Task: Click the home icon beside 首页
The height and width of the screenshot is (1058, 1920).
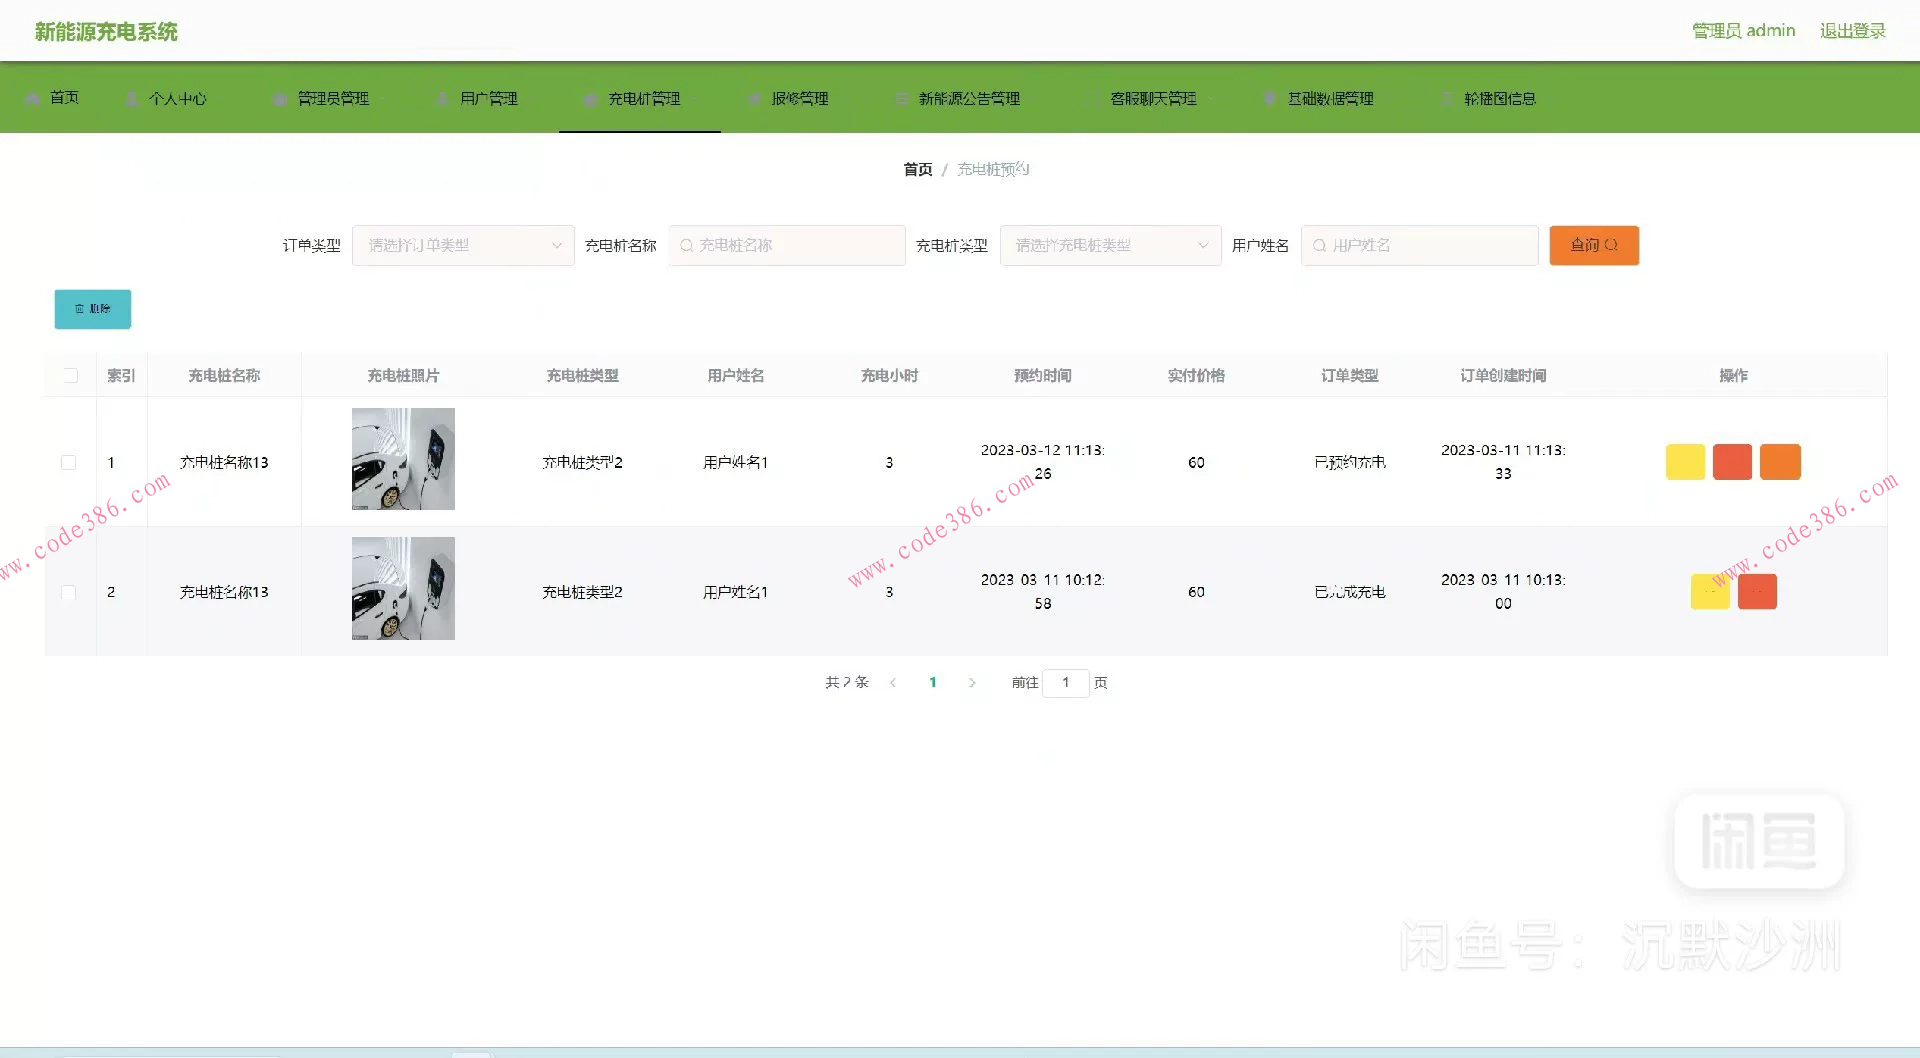Action: (x=33, y=99)
